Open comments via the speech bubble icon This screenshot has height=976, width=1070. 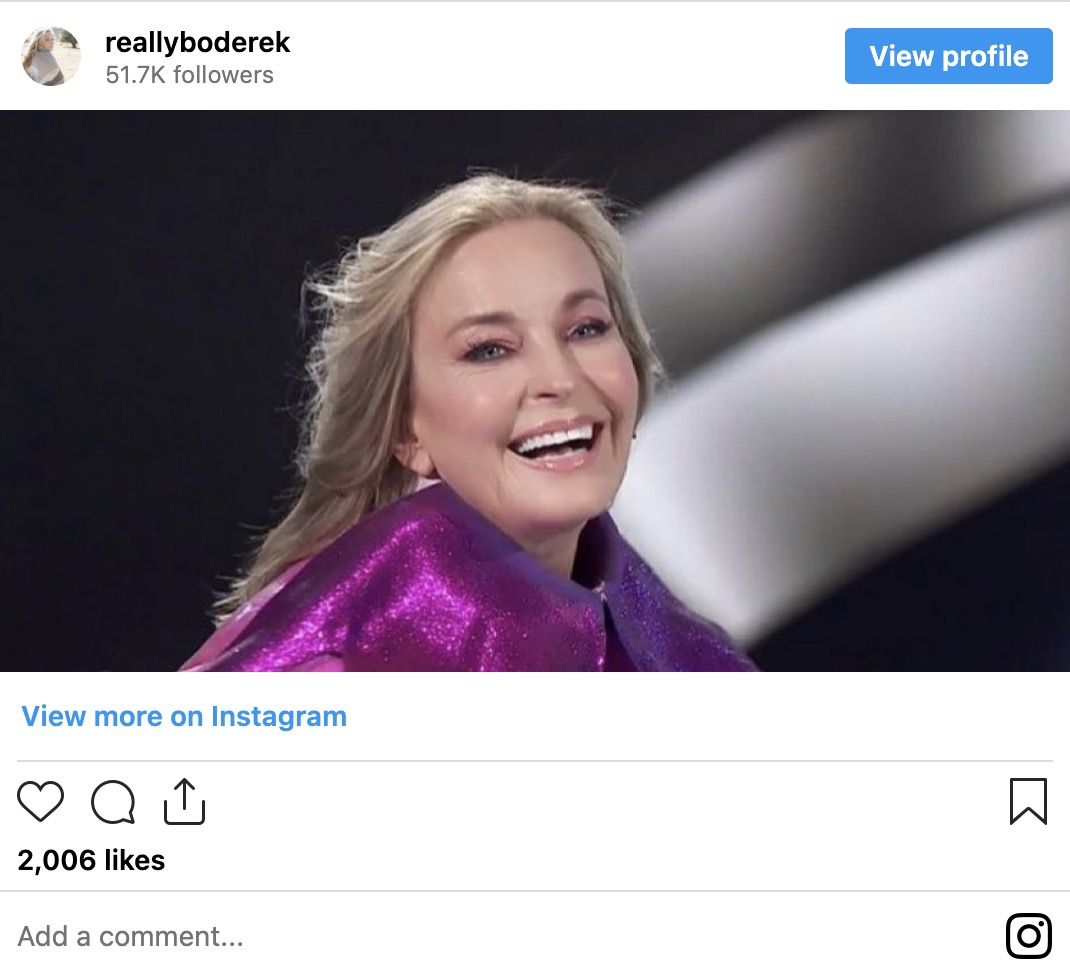113,801
